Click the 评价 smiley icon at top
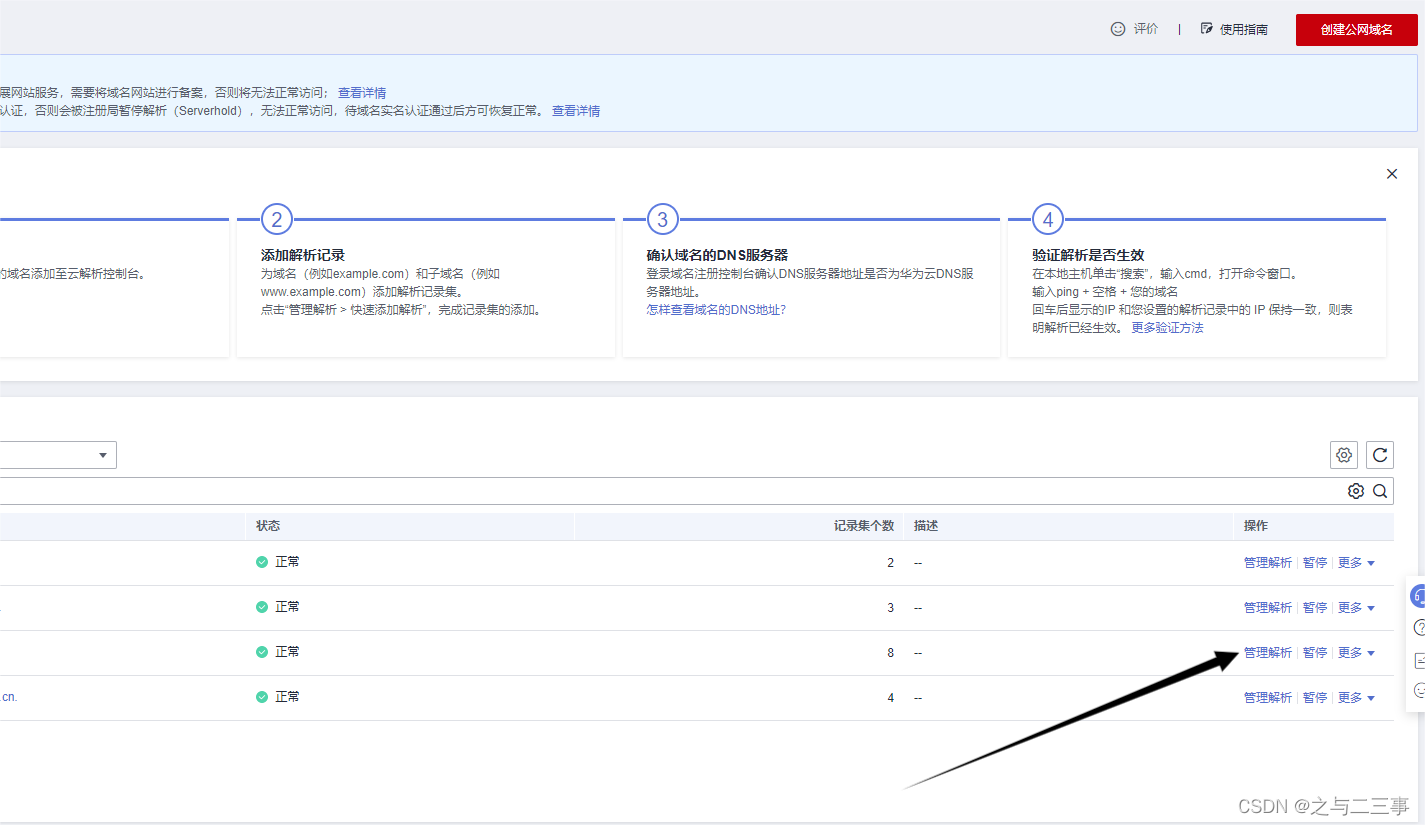The image size is (1425, 825). (x=1118, y=29)
